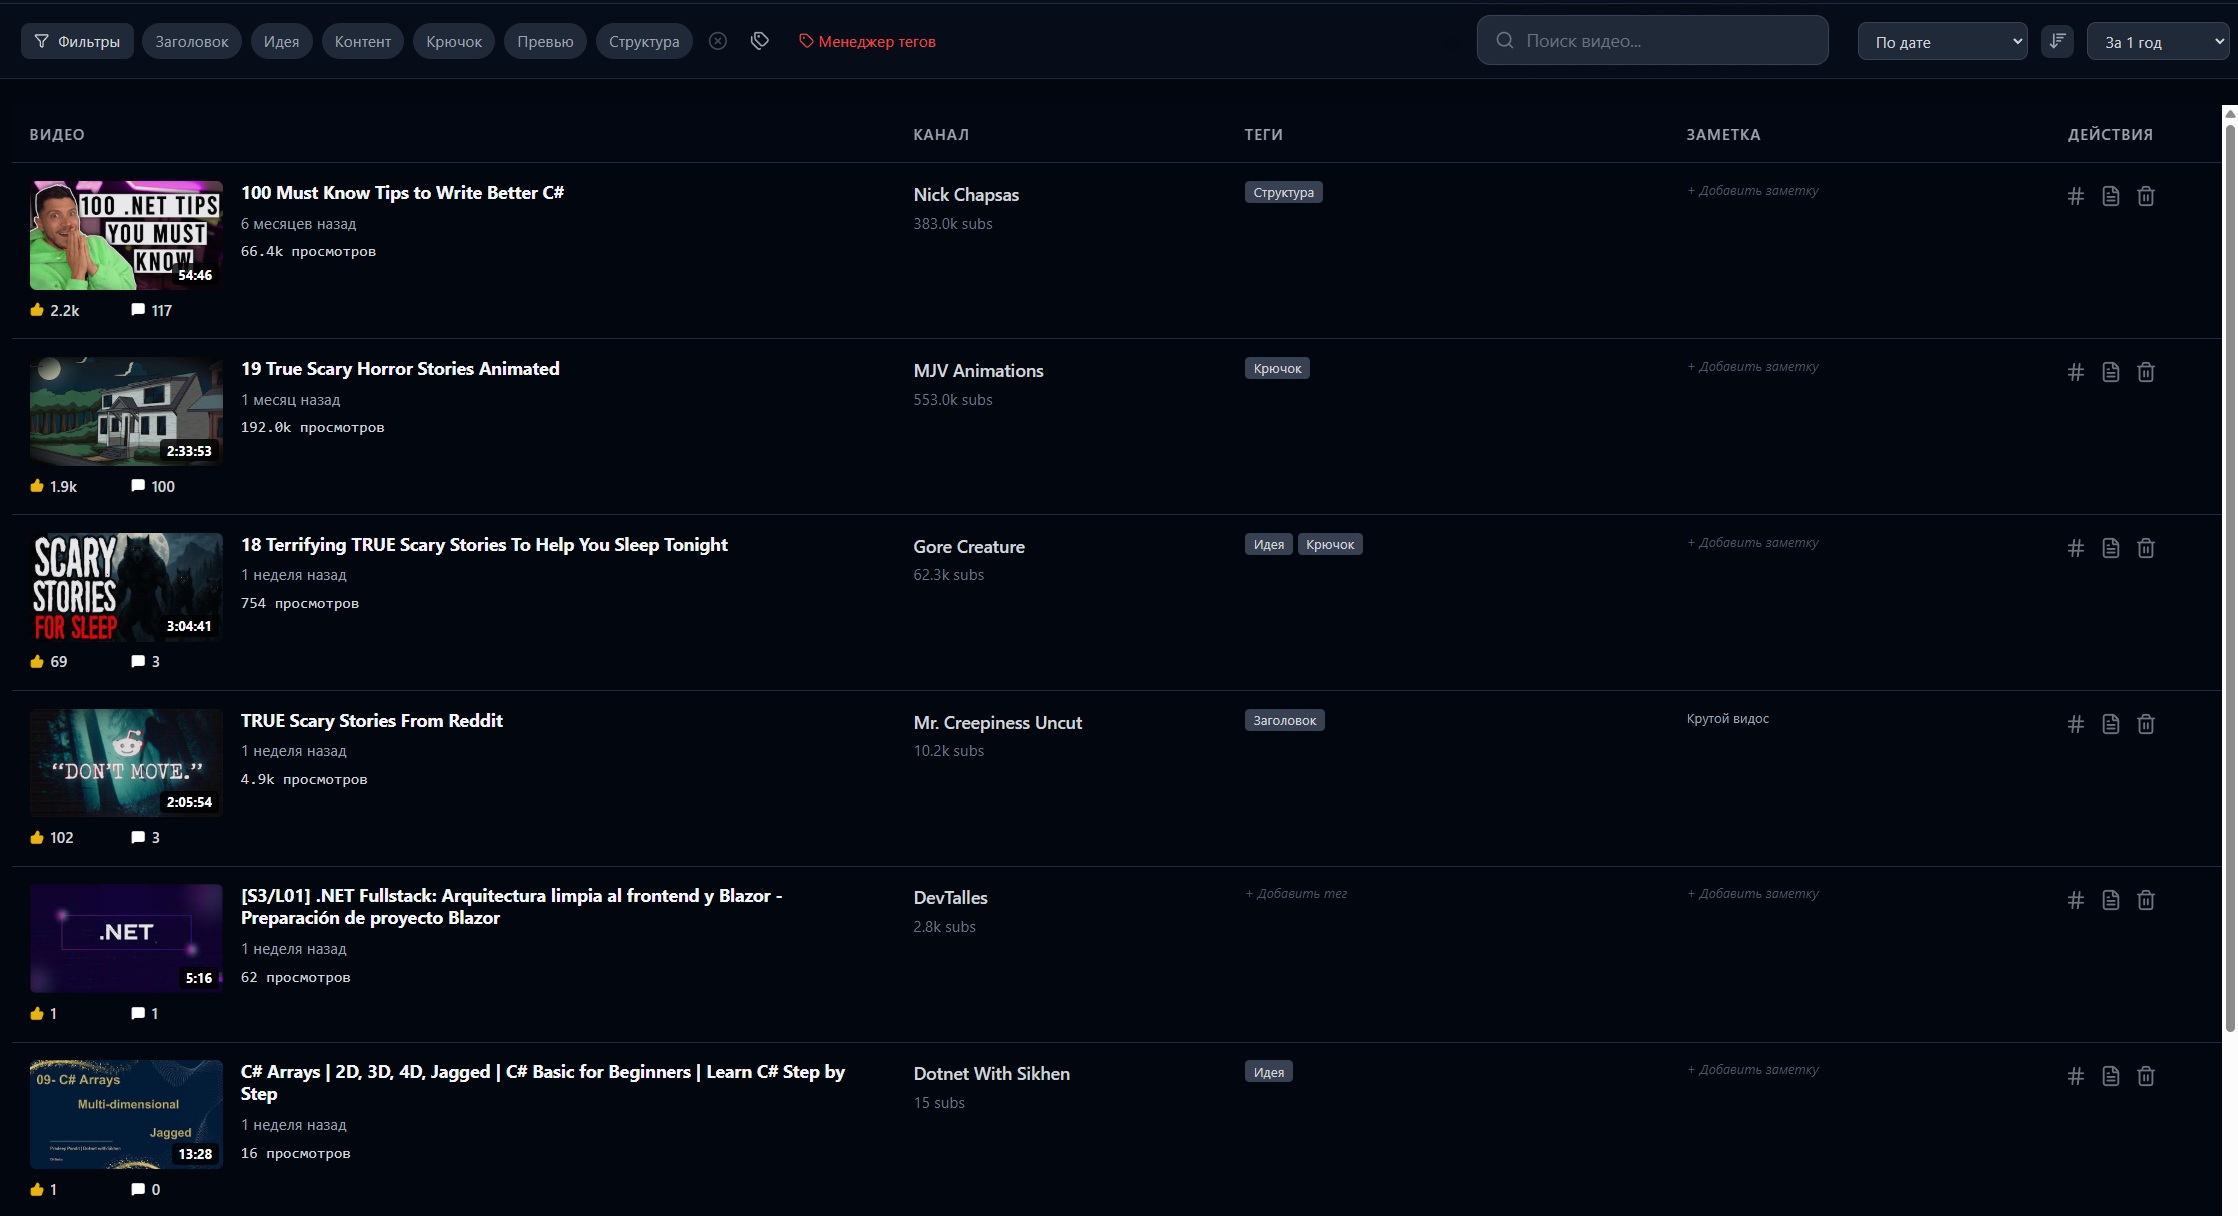This screenshot has height=1216, width=2238.
Task: Toggle the sort direction icon button
Action: pos(2057,41)
